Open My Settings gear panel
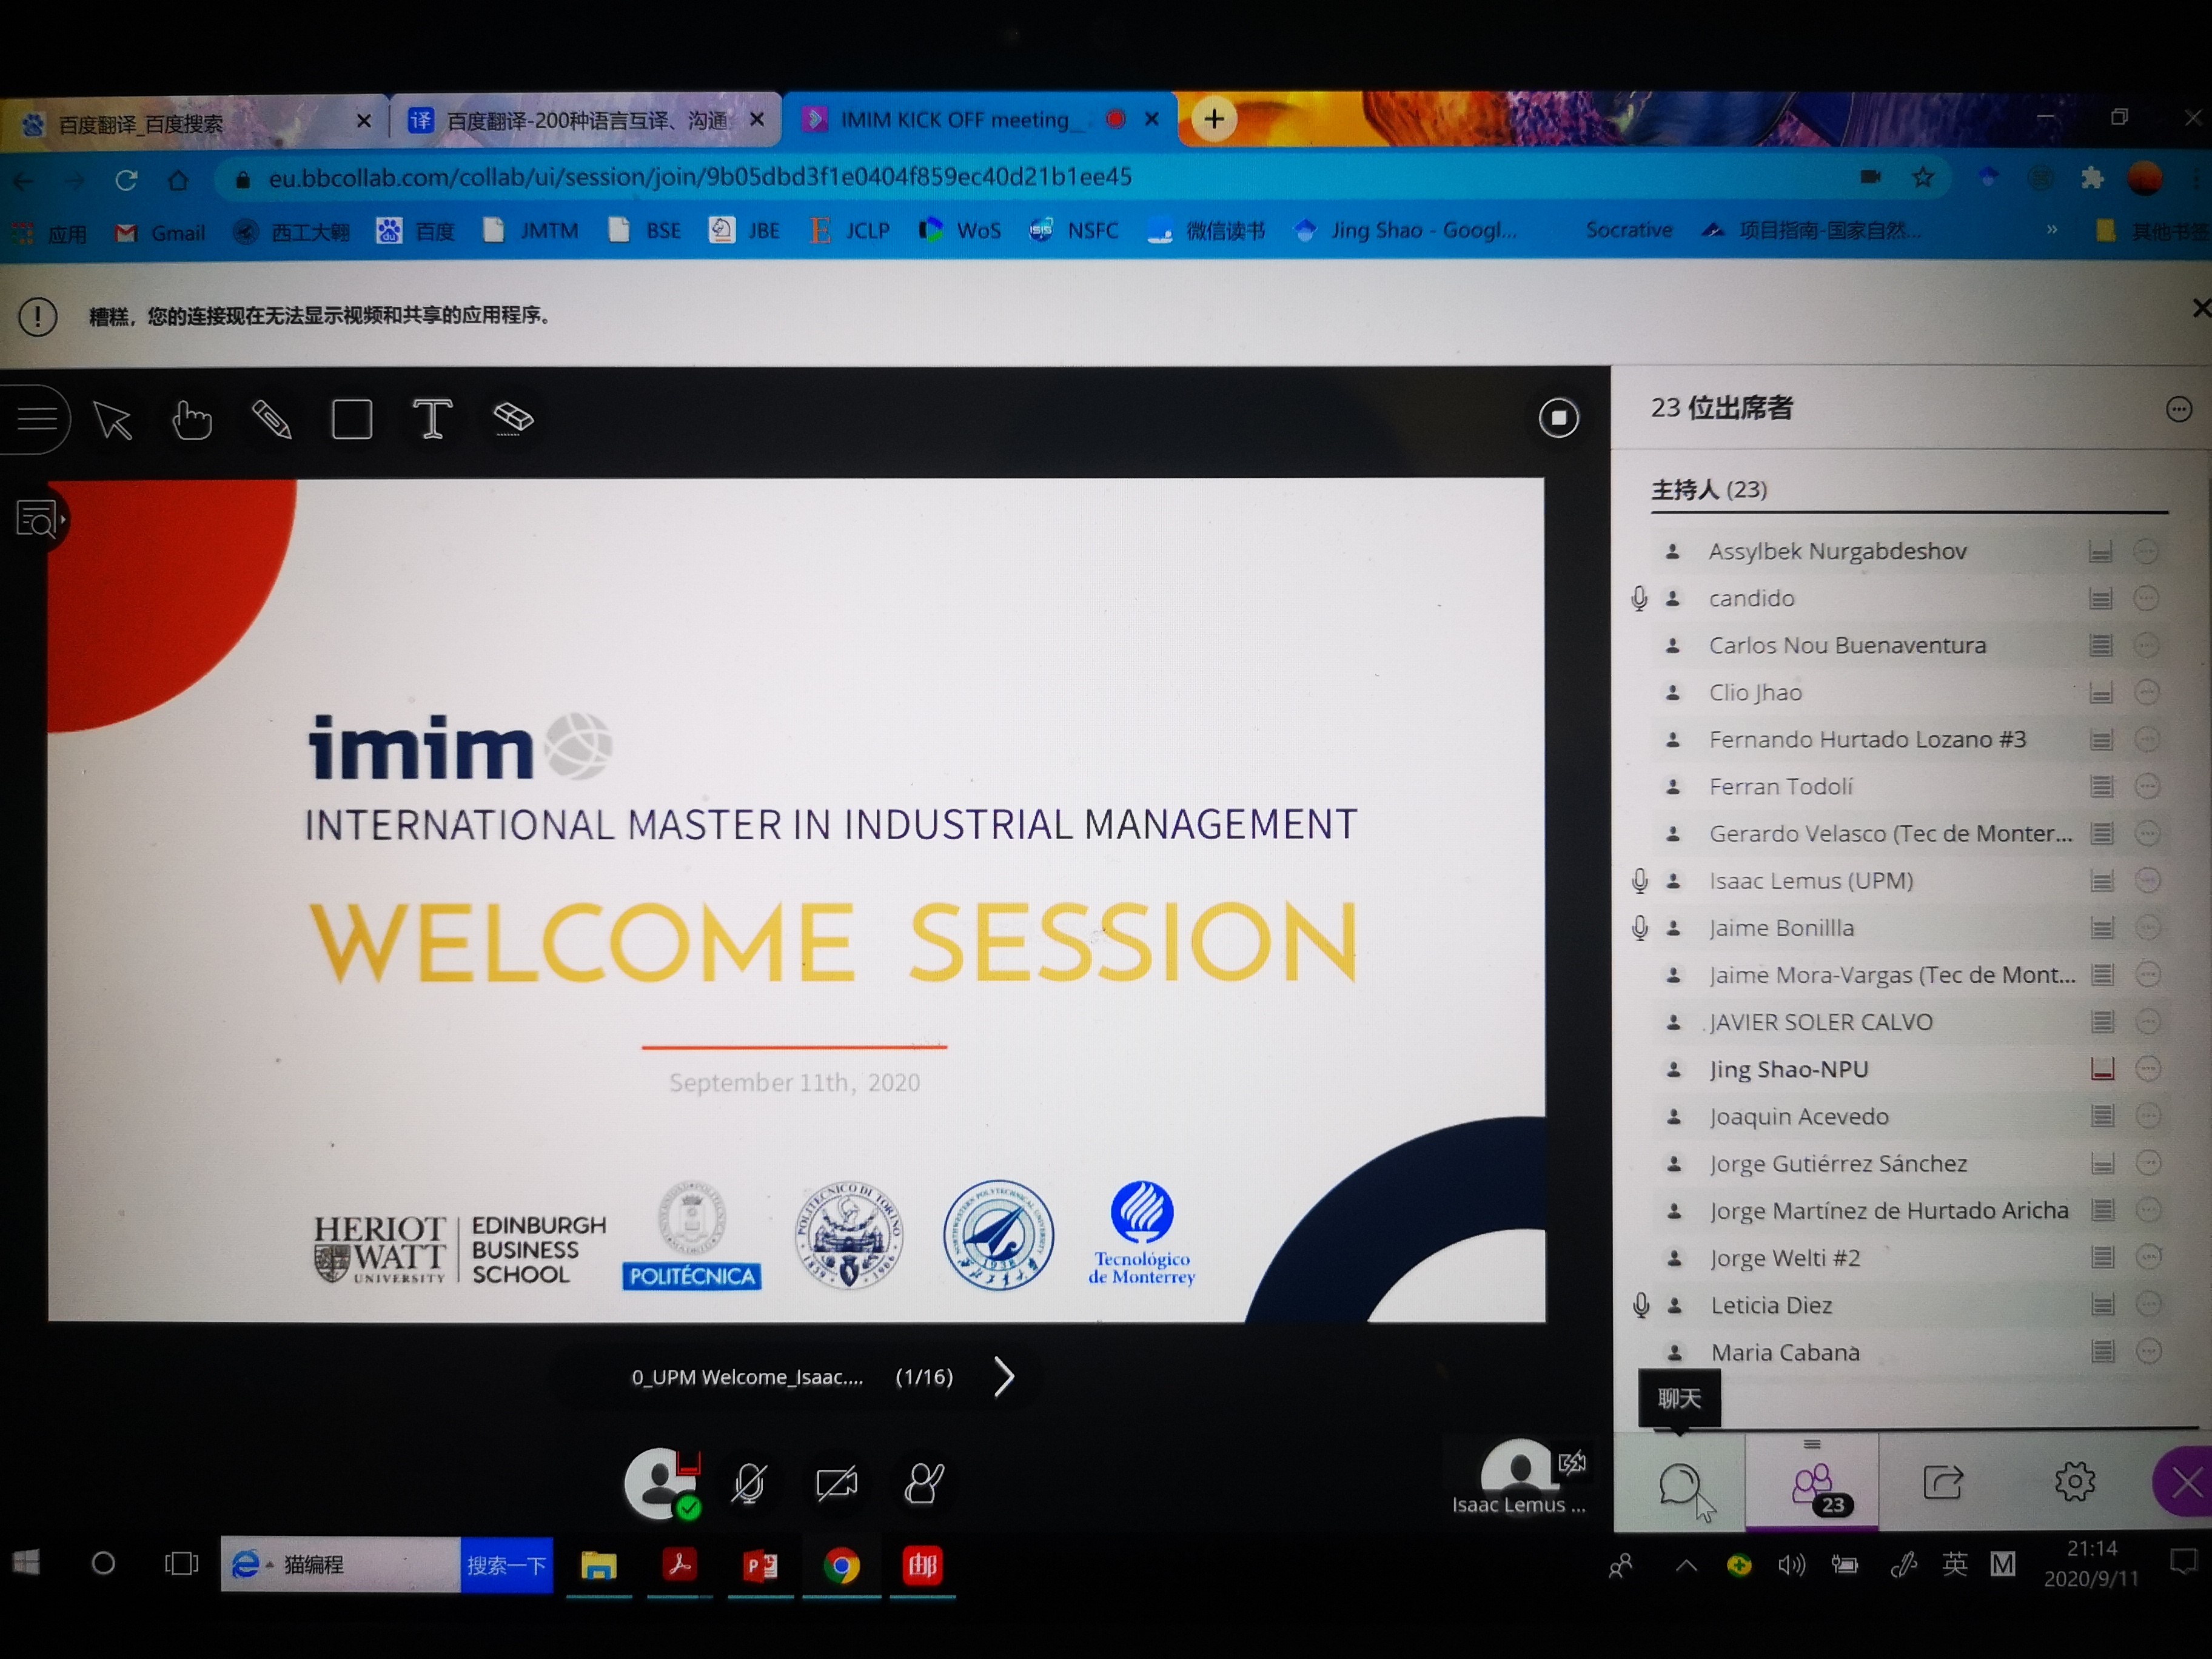2212x1659 pixels. point(2074,1482)
